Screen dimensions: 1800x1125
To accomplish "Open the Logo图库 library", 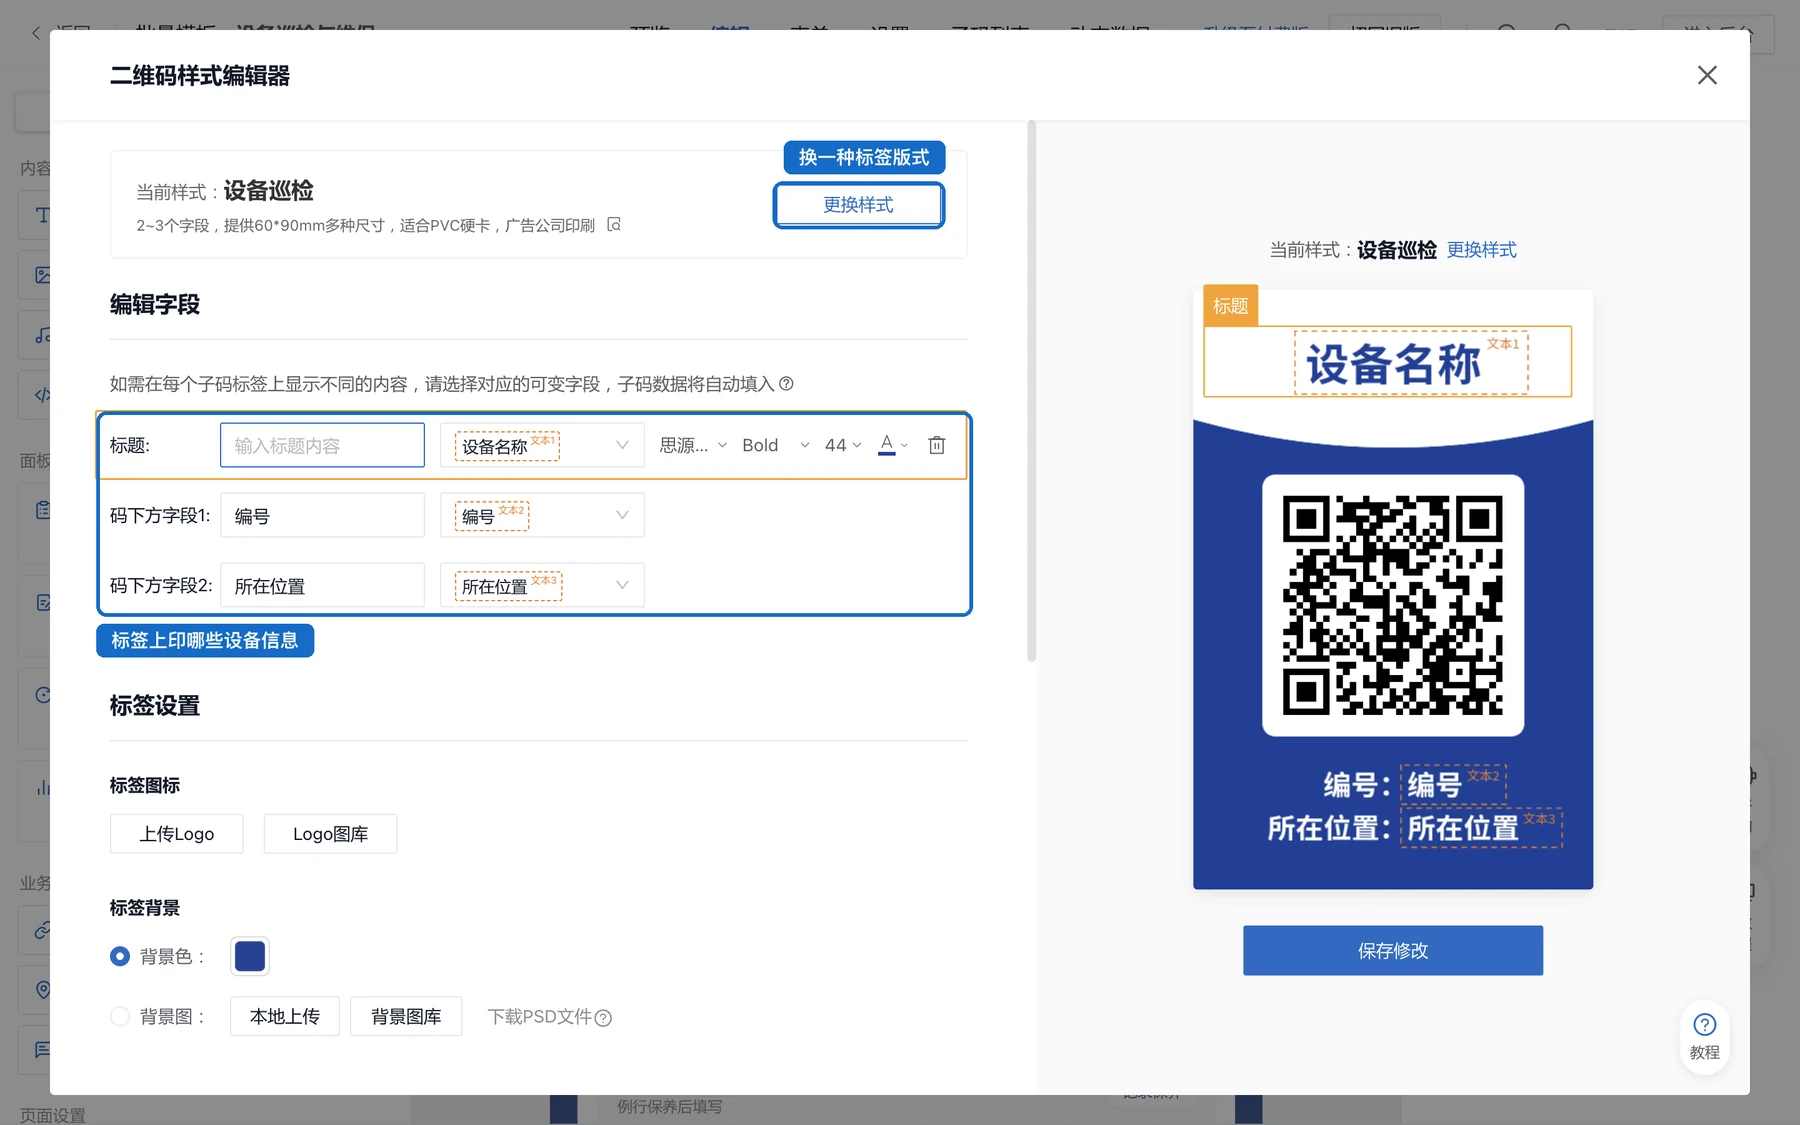I will click(x=330, y=834).
